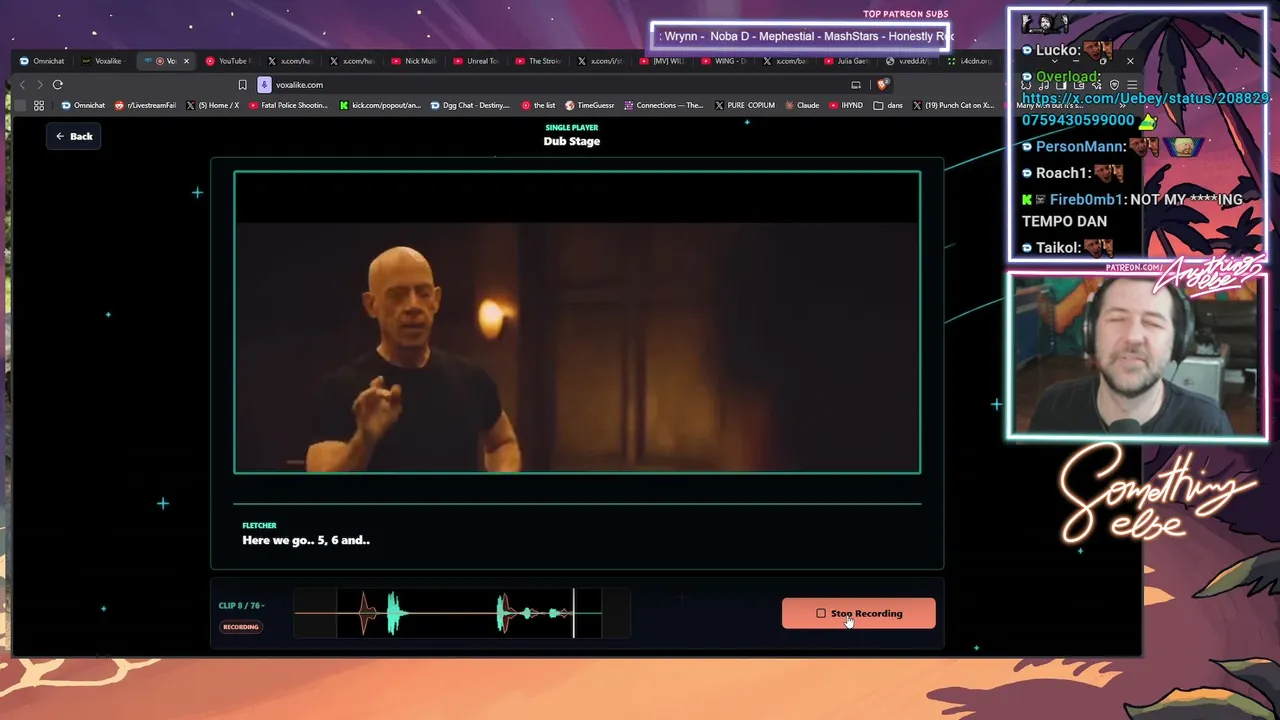Image resolution: width=1280 pixels, height=720 pixels.
Task: Open the apps grid in bookmarks bar
Action: 39,105
